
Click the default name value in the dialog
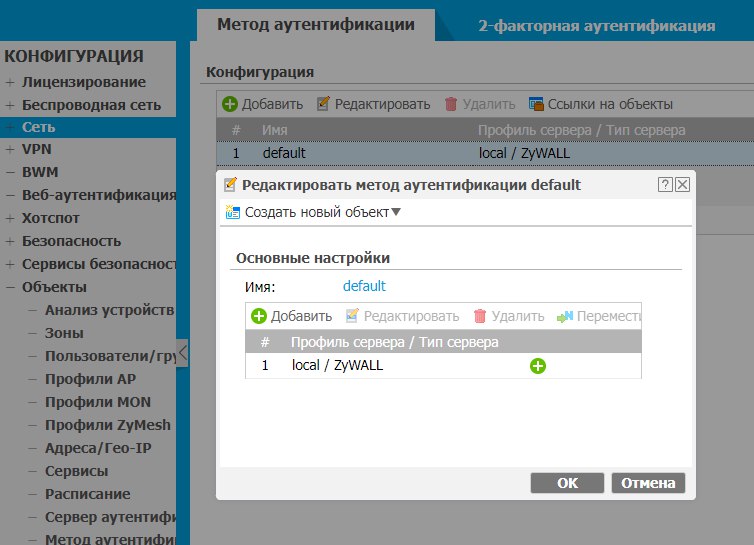[x=364, y=286]
